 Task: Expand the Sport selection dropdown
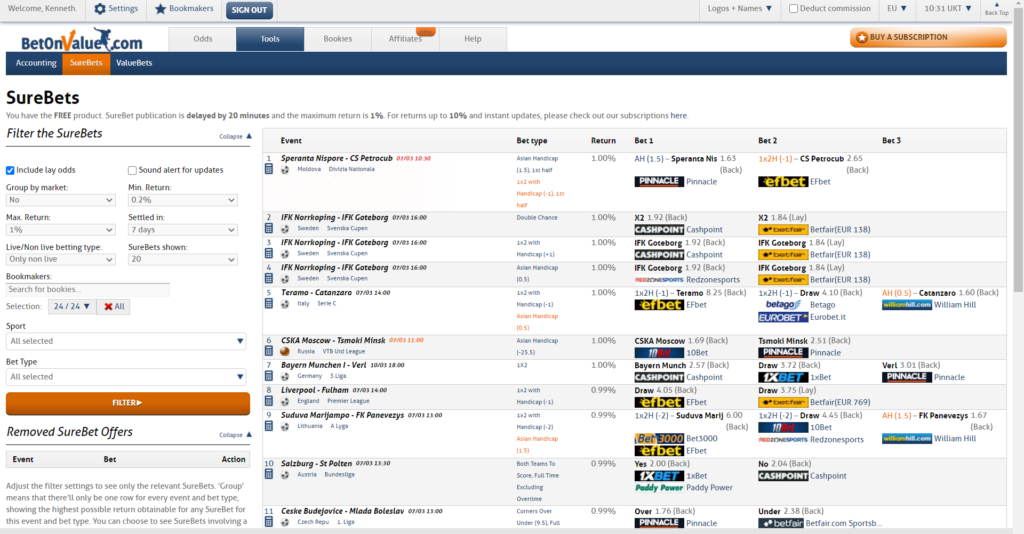[x=126, y=341]
